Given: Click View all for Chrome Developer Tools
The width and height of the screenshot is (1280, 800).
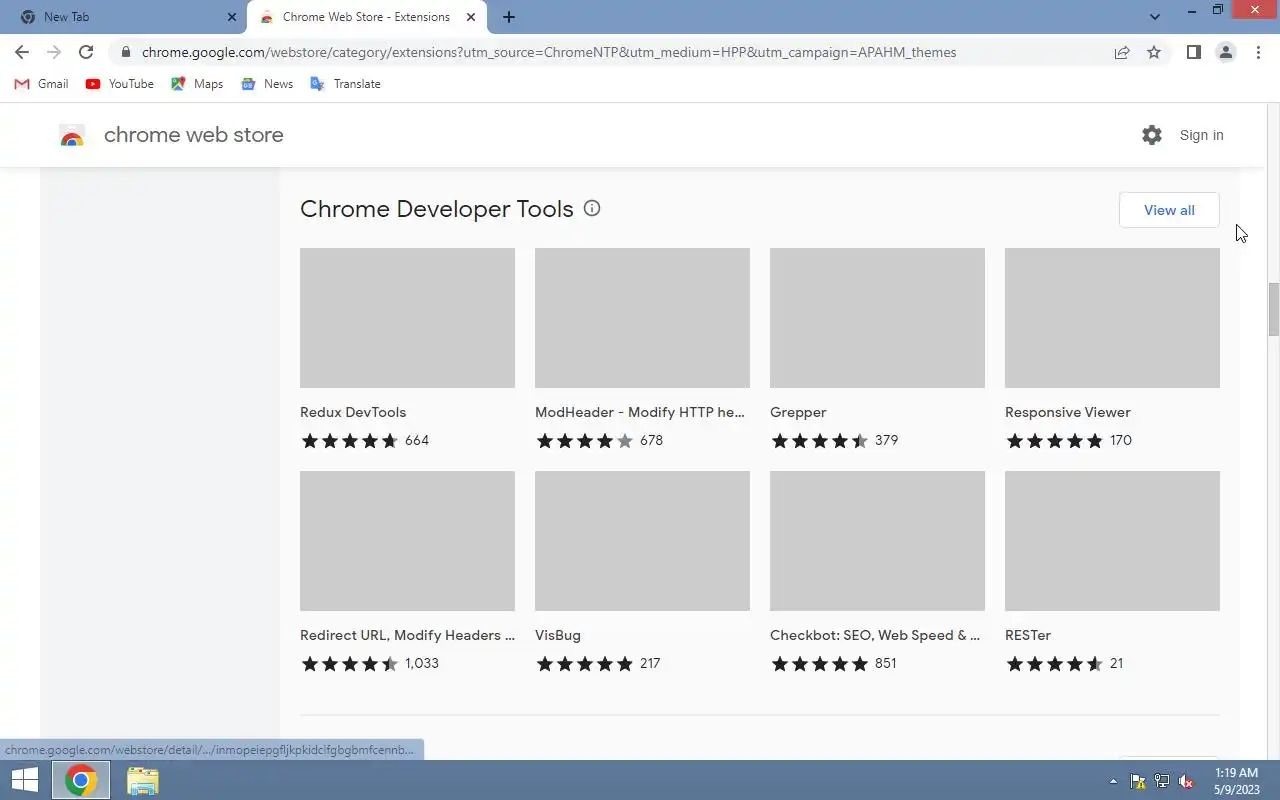Looking at the screenshot, I should [x=1169, y=210].
